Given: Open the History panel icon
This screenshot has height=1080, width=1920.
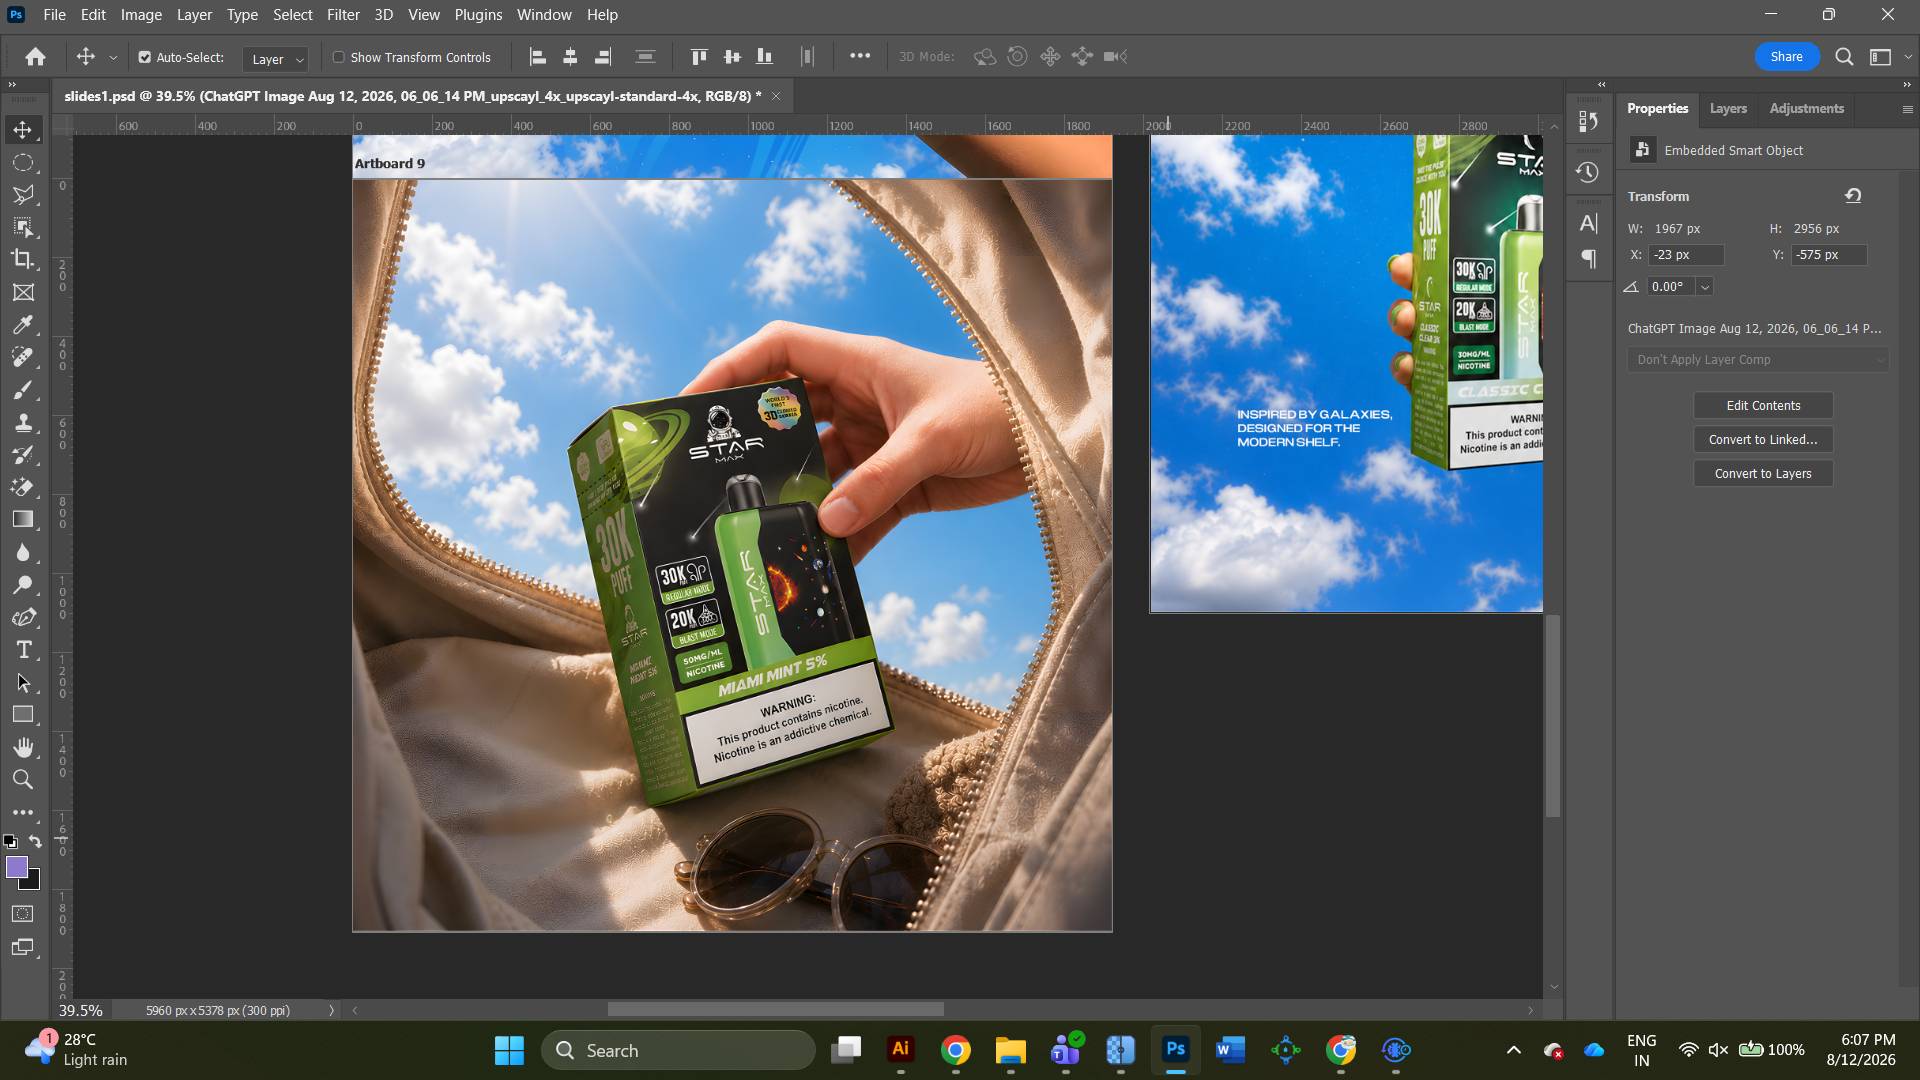Looking at the screenshot, I should tap(1587, 172).
